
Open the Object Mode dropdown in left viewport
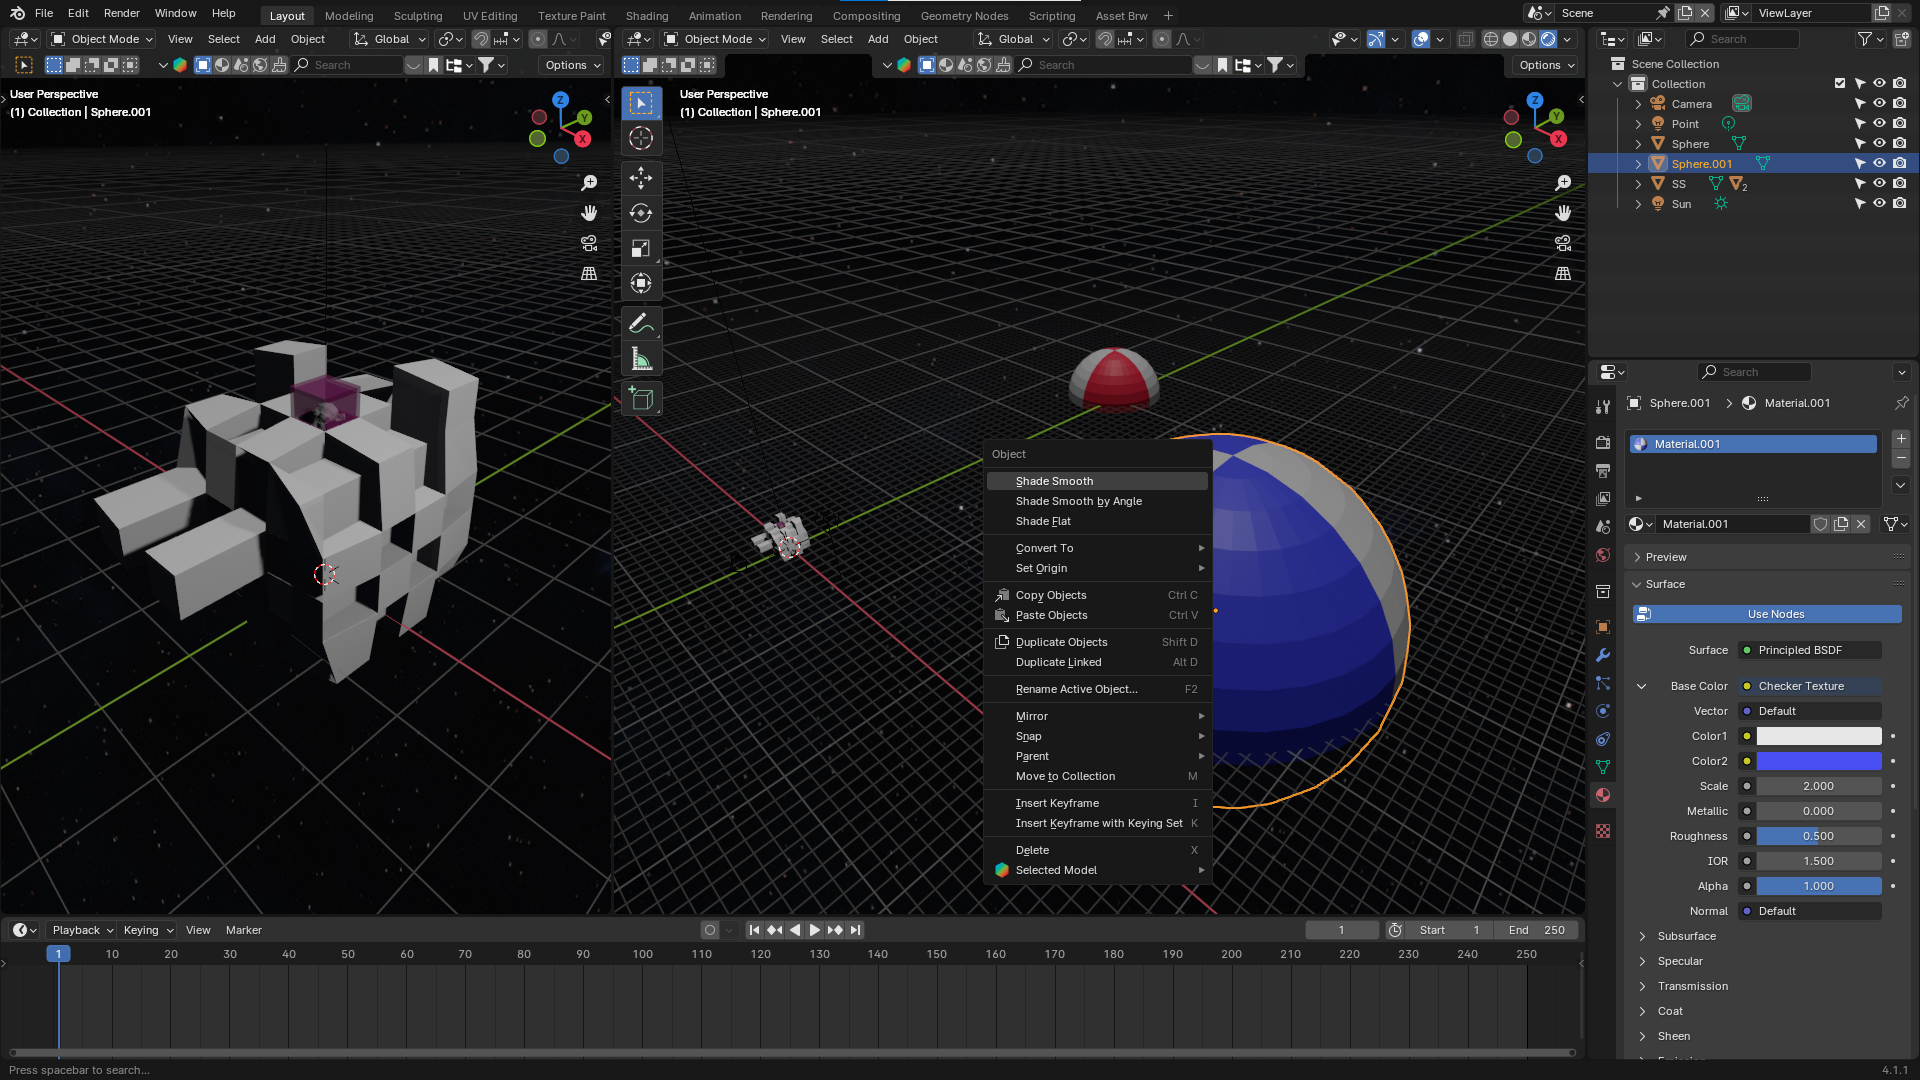pyautogui.click(x=103, y=39)
